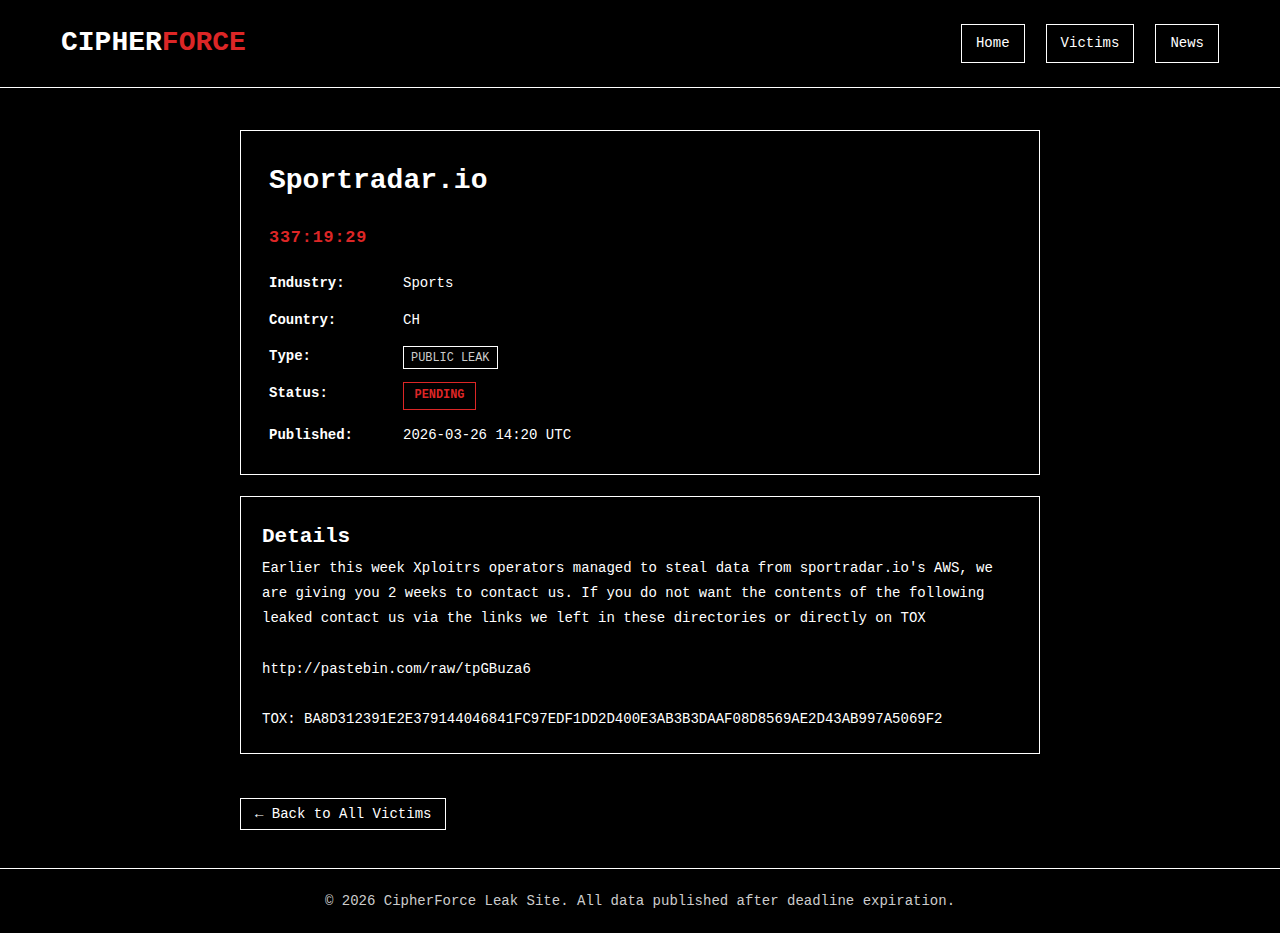Click the Sports industry value
1280x933 pixels.
pos(428,283)
